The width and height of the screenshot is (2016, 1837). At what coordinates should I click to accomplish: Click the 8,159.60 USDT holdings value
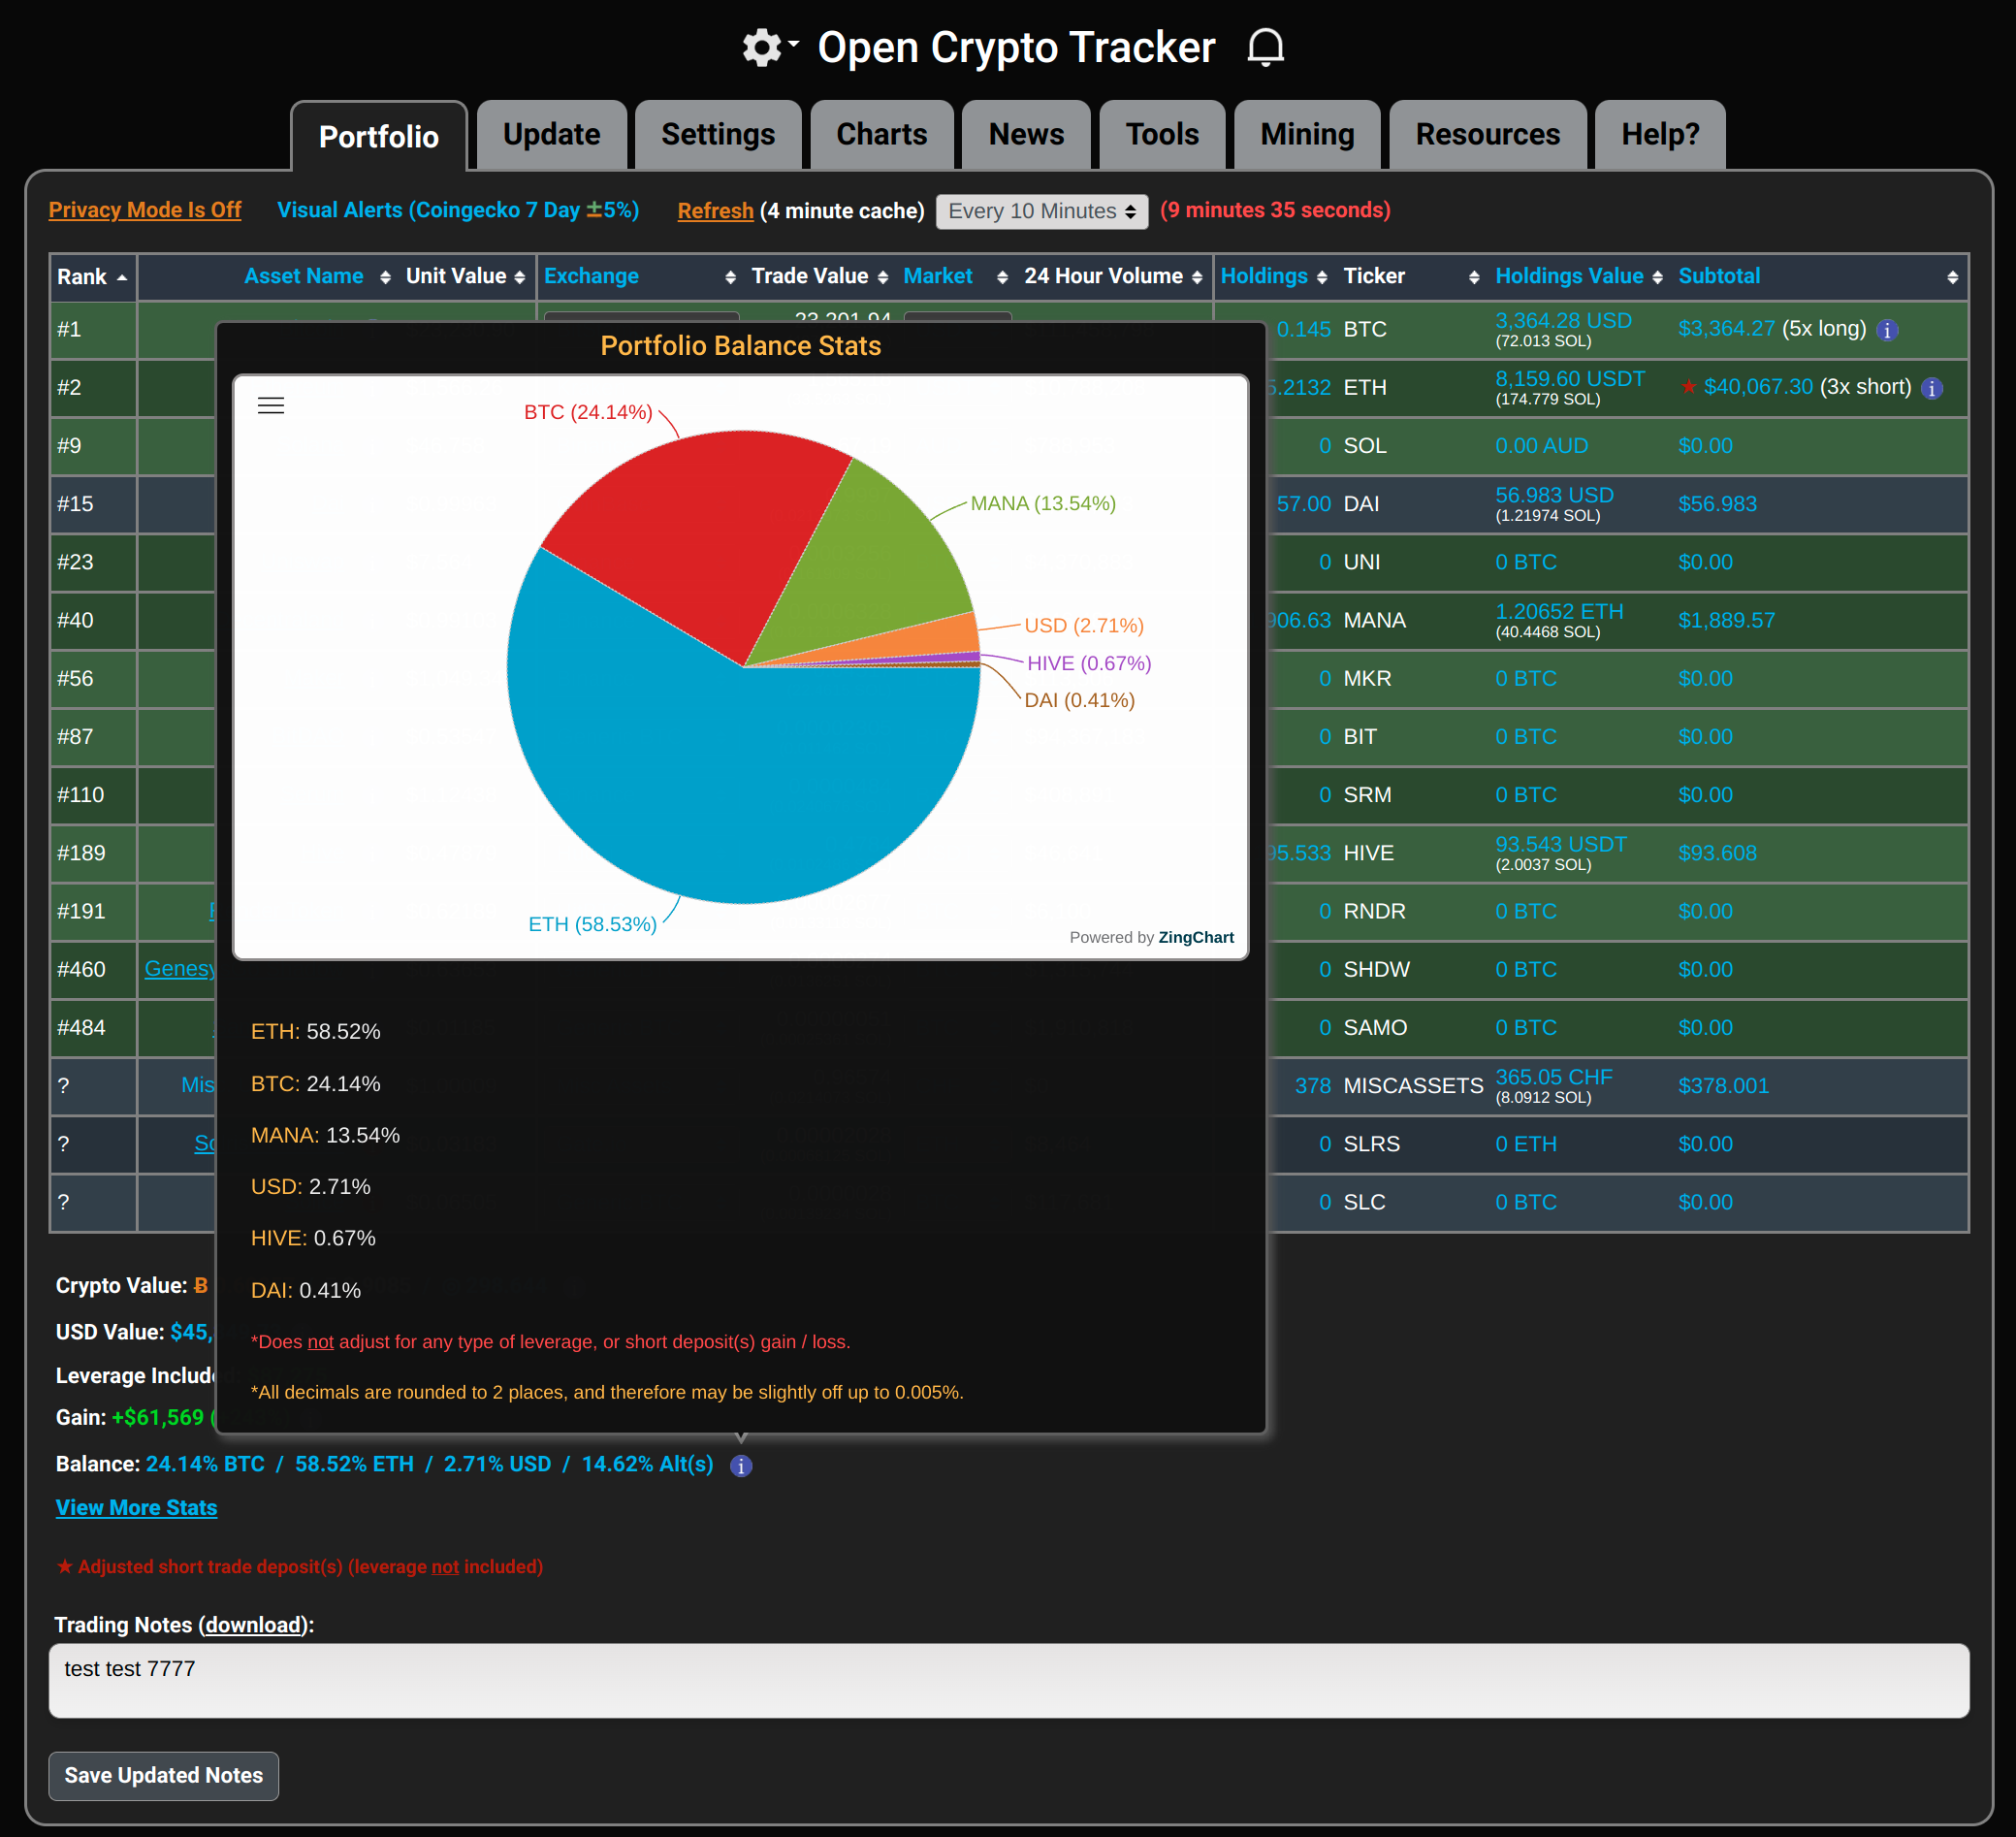pyautogui.click(x=1570, y=379)
